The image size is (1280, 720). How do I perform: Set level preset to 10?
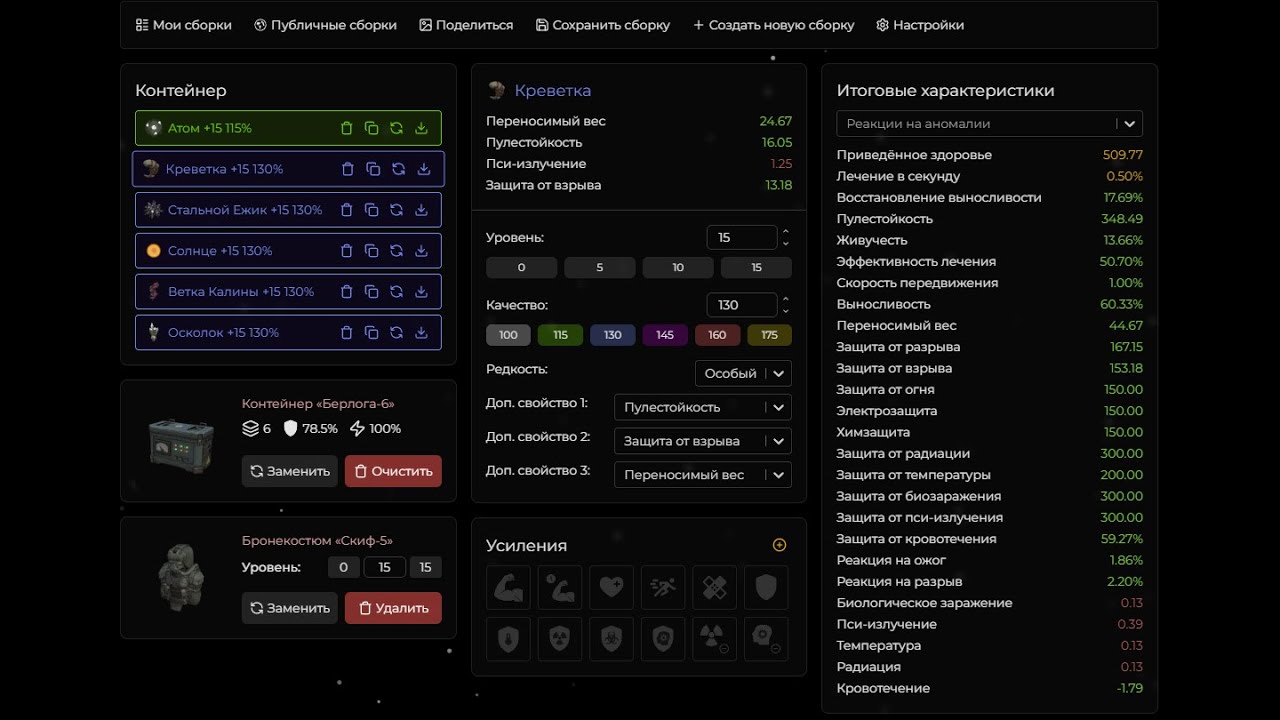pyautogui.click(x=678, y=268)
